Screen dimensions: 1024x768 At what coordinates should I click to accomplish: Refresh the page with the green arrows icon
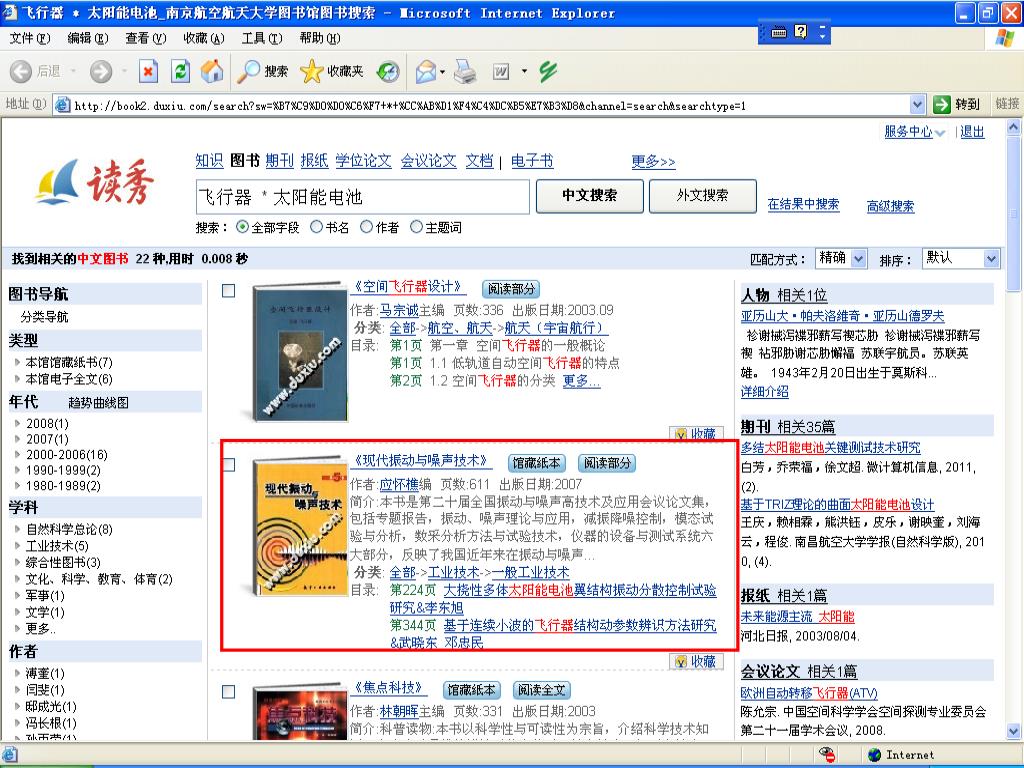(x=180, y=71)
